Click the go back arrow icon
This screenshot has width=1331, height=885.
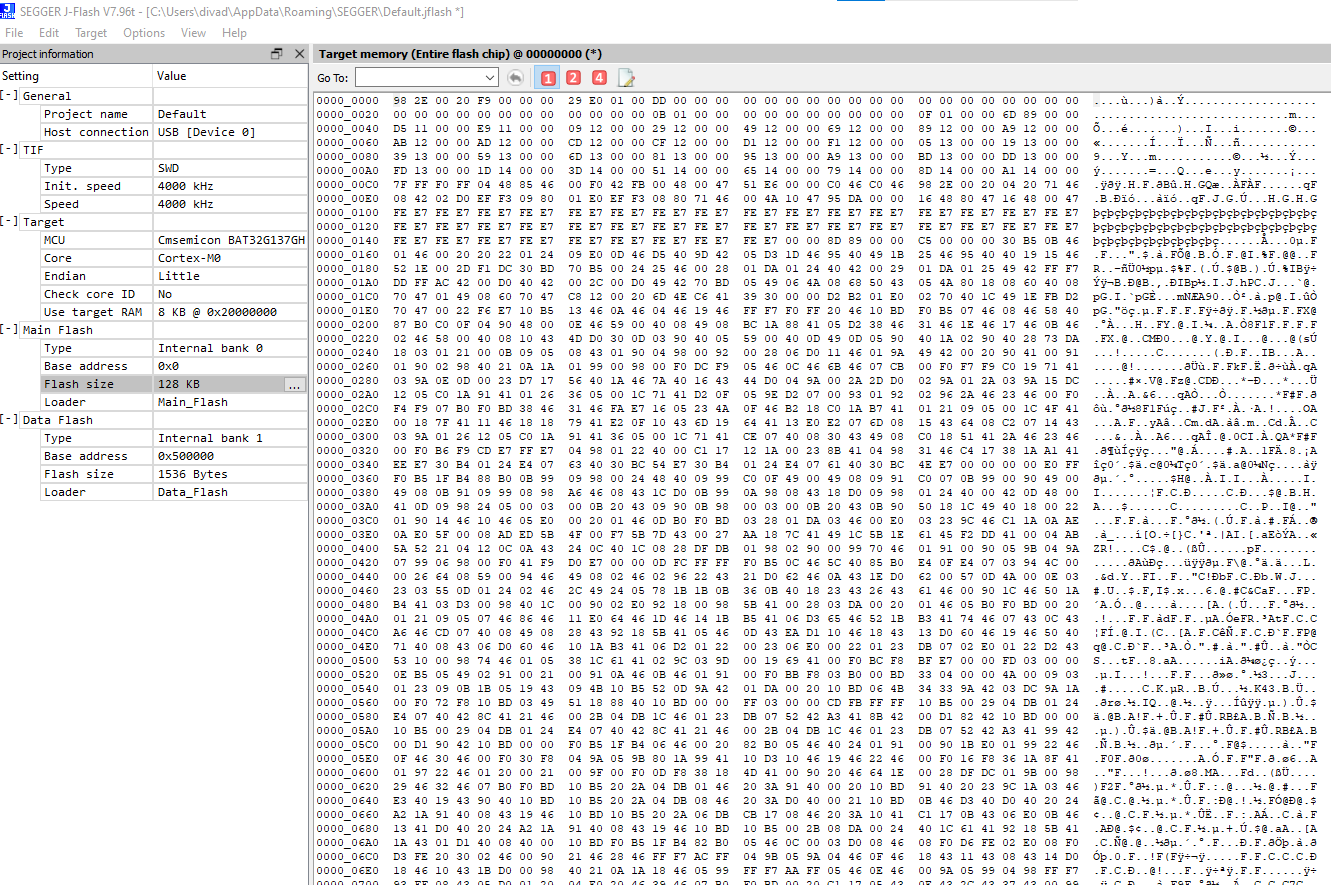point(516,77)
